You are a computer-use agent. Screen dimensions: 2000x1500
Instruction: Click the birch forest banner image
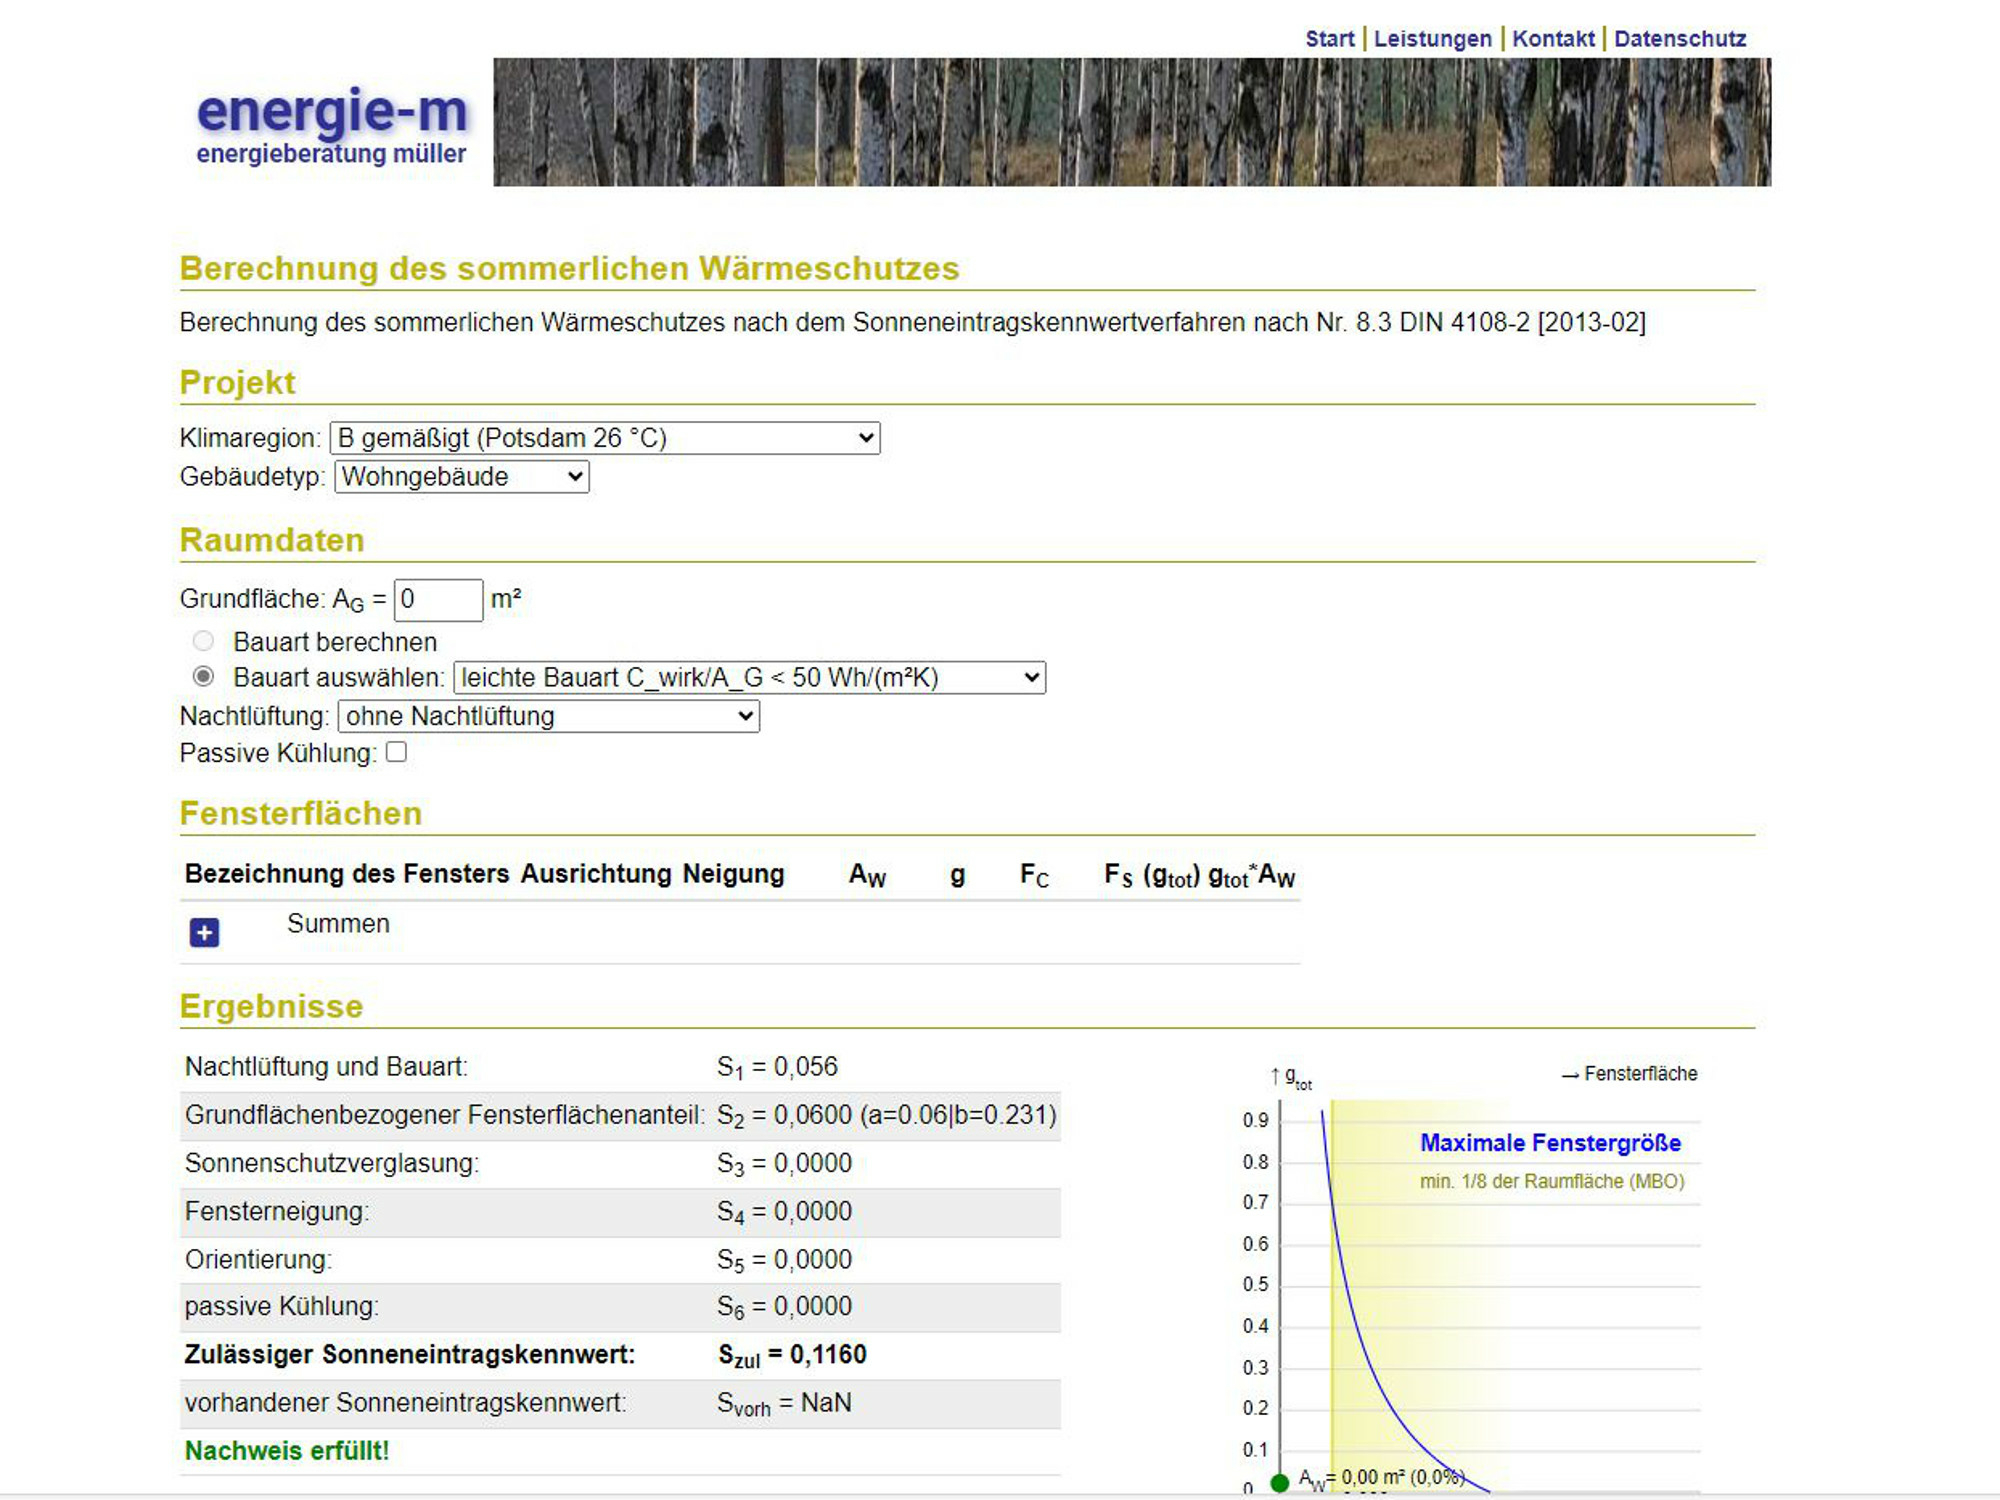coord(1132,122)
